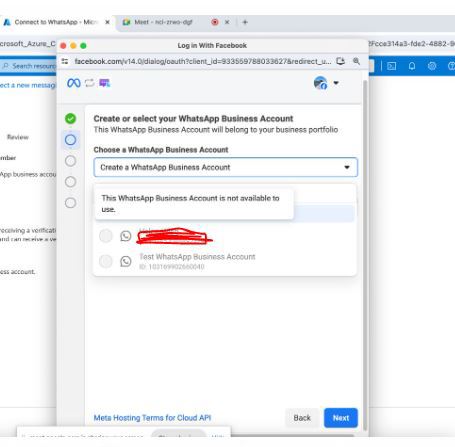Image resolution: width=455 pixels, height=447 pixels.
Task: Click the Azure Search resources box
Action: [28, 66]
